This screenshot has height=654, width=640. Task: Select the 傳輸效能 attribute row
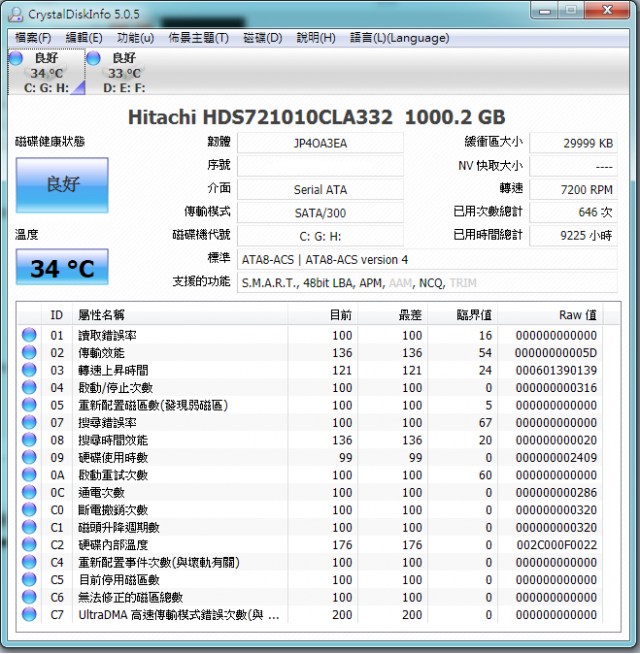click(x=310, y=352)
